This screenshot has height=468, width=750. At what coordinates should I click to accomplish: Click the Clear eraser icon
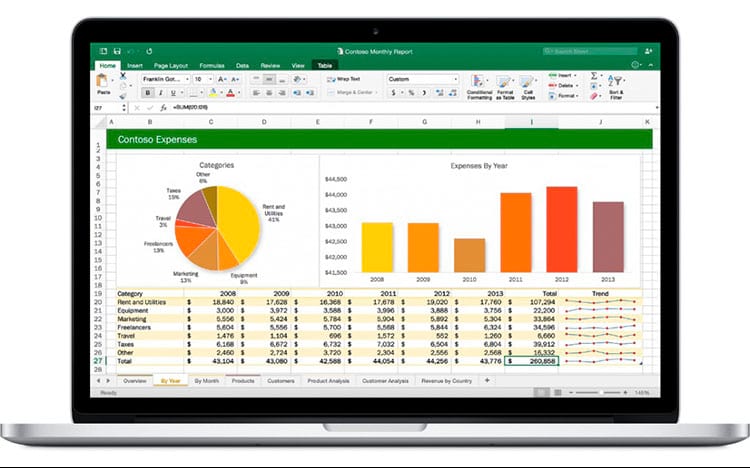(x=594, y=96)
